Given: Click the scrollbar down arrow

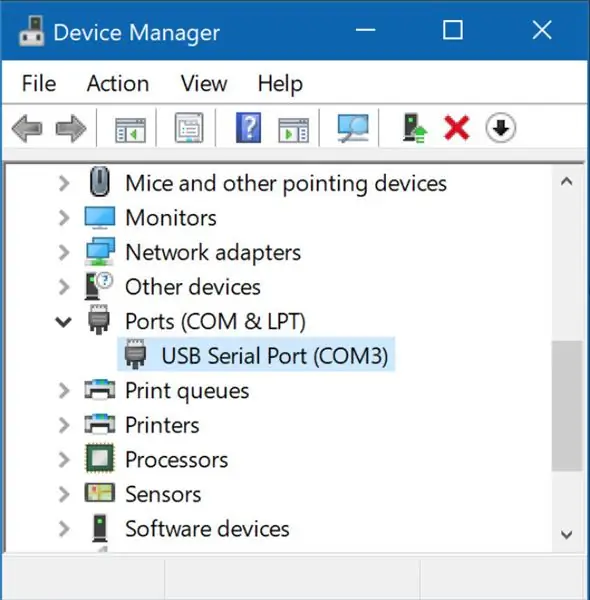Looking at the screenshot, I should tap(567, 534).
